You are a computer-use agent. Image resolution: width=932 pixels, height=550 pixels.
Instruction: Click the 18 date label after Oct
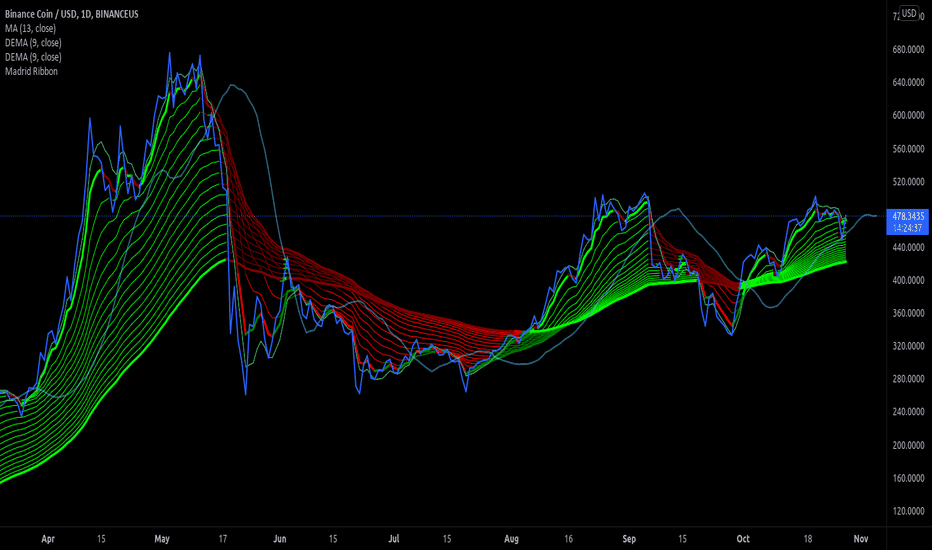(x=808, y=539)
